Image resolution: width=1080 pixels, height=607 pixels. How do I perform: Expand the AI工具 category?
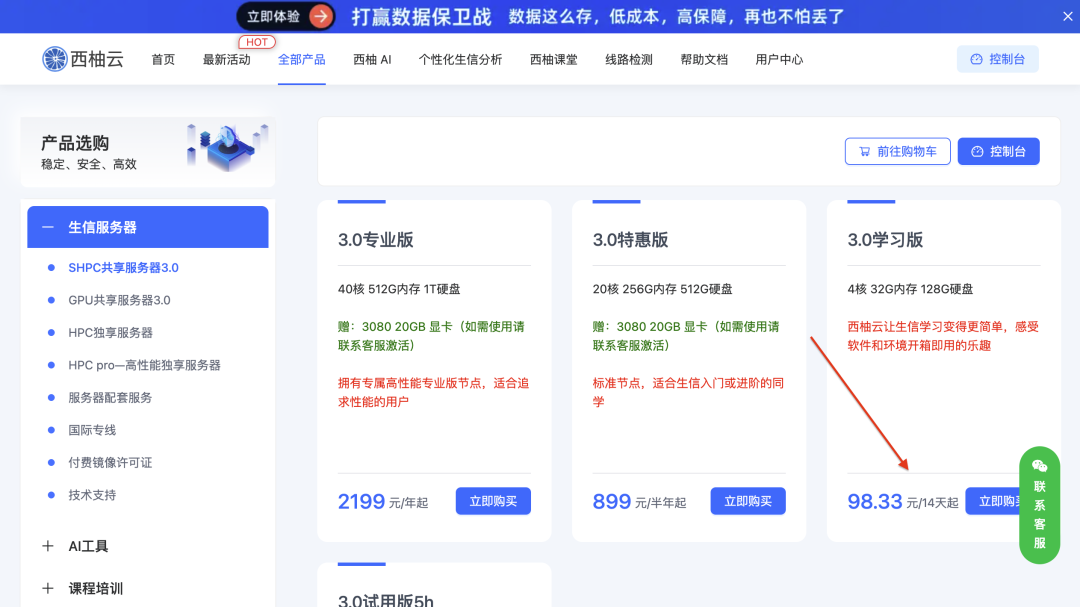48,546
